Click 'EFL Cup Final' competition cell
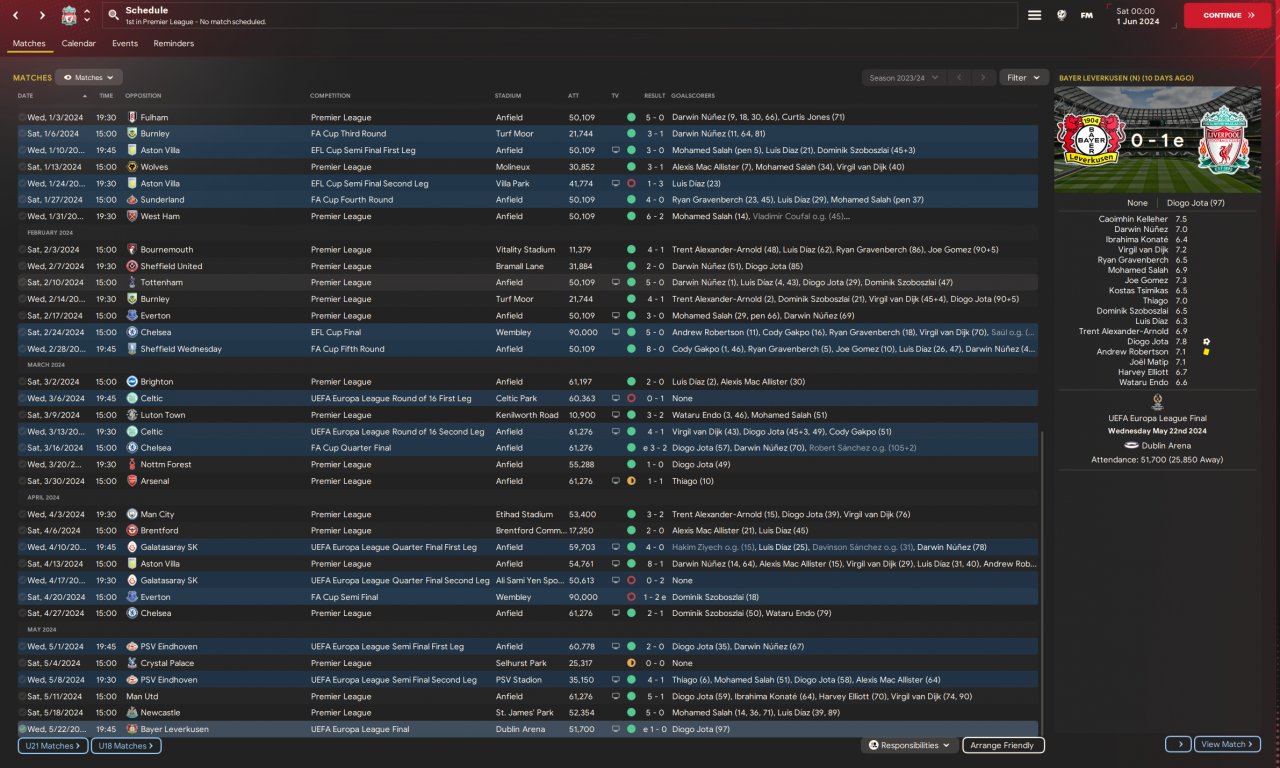 tap(336, 332)
